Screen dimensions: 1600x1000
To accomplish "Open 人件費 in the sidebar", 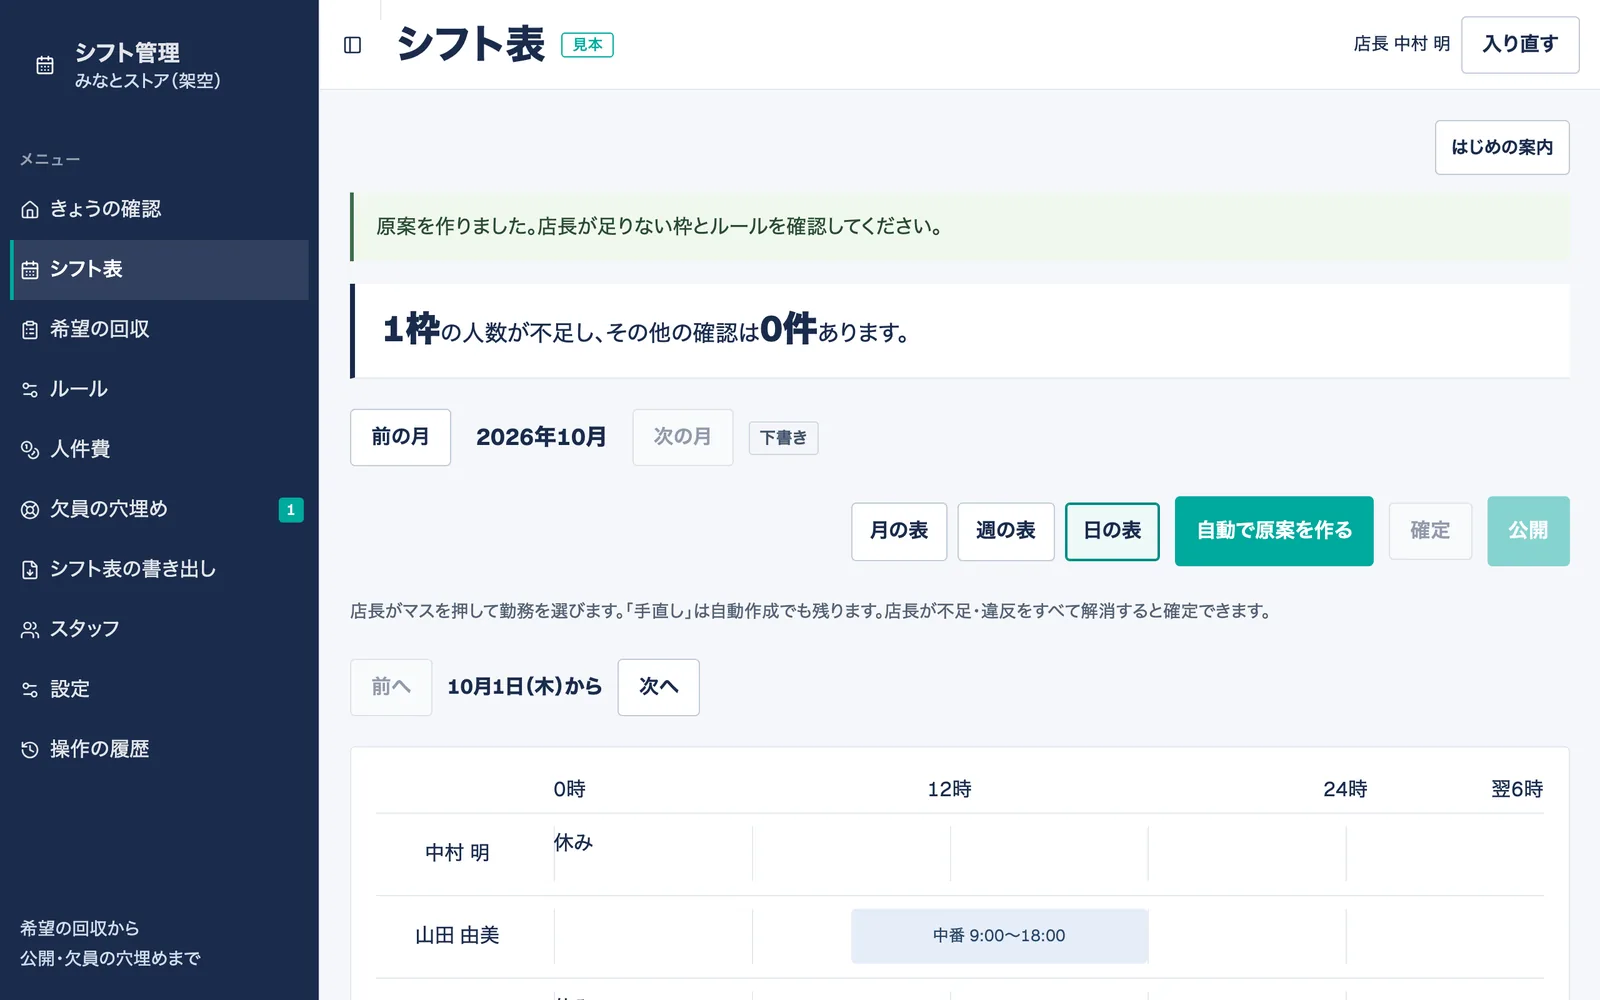I will click(159, 450).
